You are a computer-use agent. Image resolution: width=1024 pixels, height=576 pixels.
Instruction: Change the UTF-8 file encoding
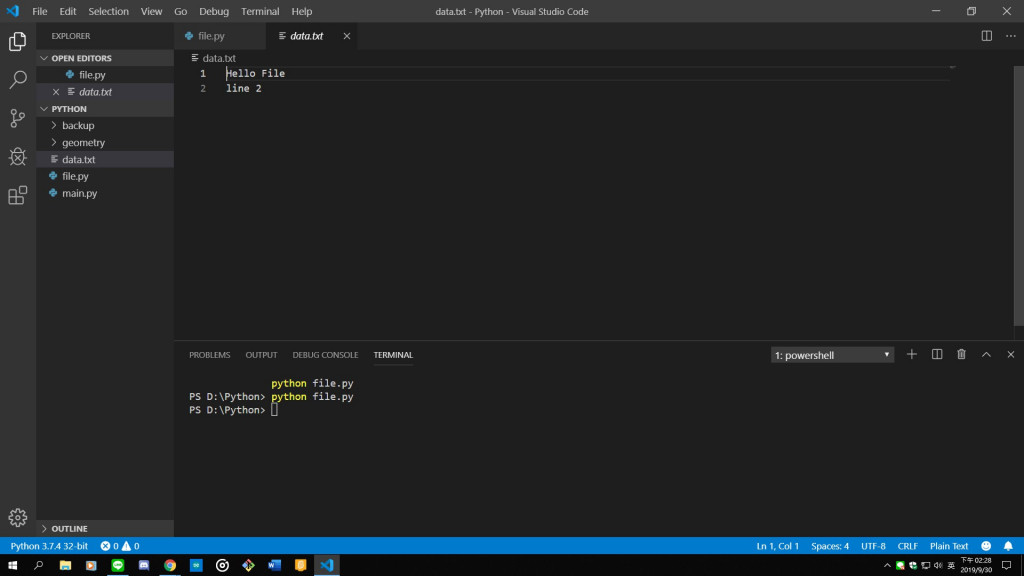873,546
